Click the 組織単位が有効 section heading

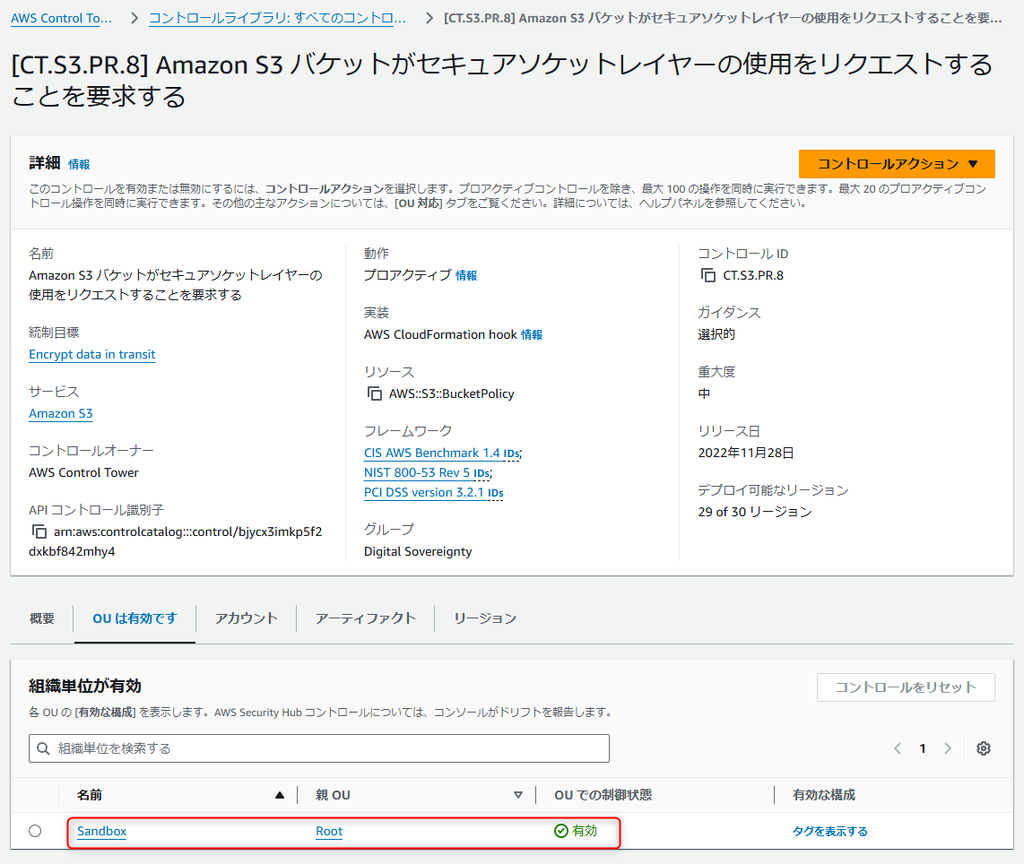[85, 686]
